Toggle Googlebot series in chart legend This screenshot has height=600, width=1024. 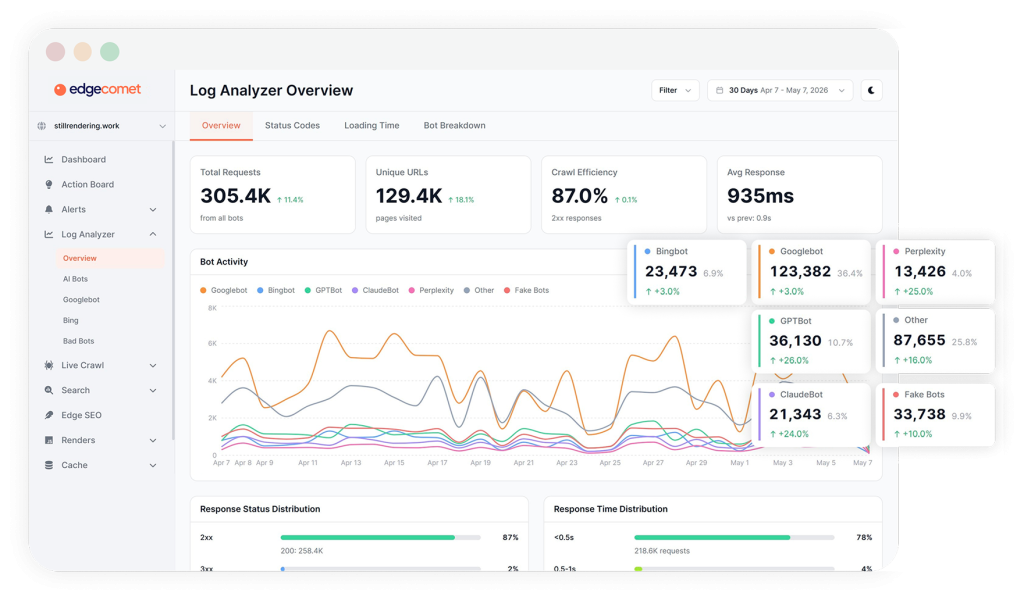pyautogui.click(x=224, y=291)
